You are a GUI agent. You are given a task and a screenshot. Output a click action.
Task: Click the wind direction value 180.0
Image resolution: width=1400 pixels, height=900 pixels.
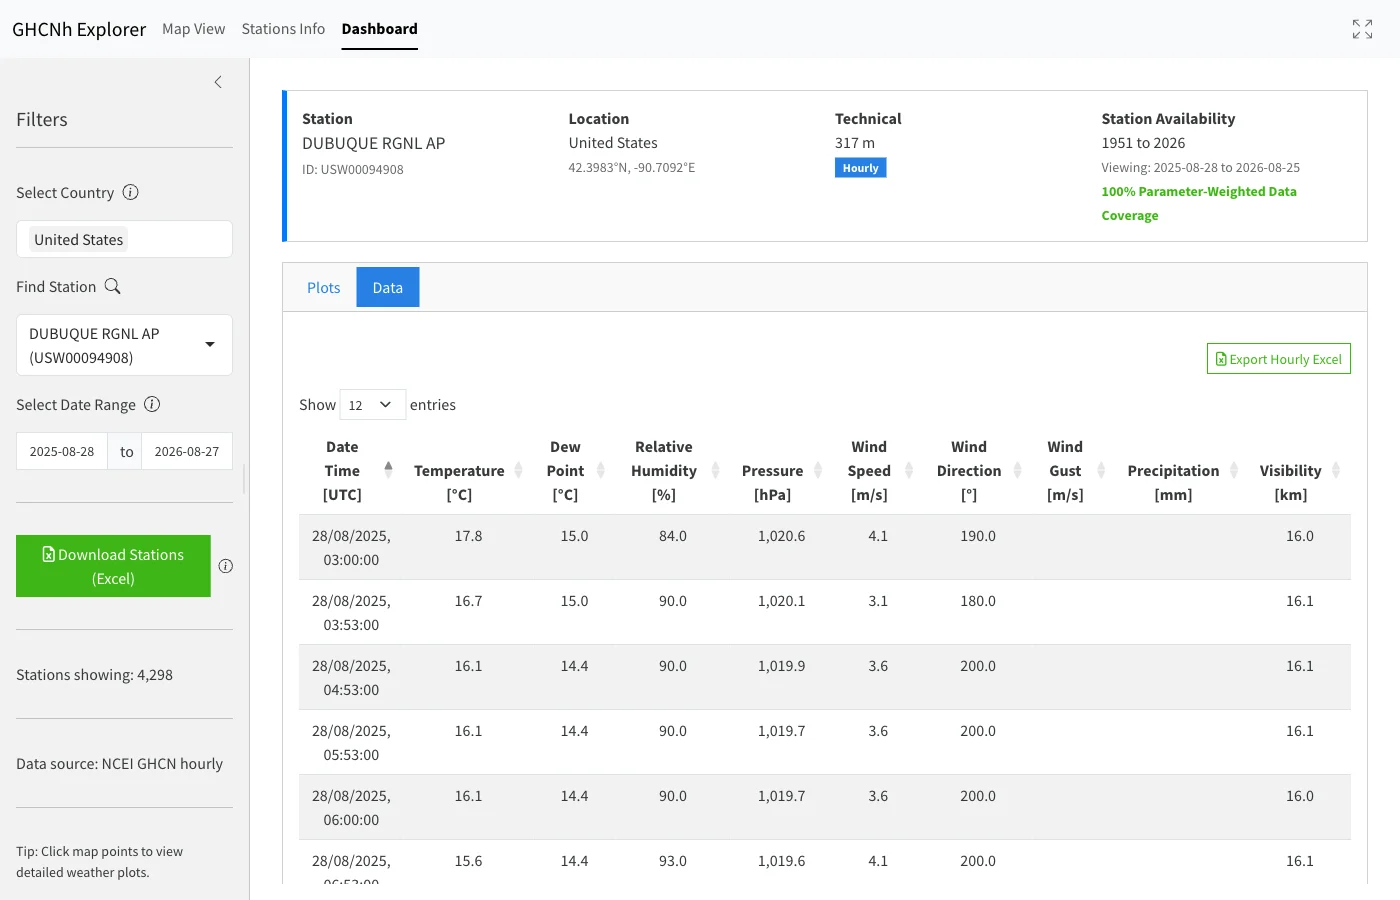978,601
